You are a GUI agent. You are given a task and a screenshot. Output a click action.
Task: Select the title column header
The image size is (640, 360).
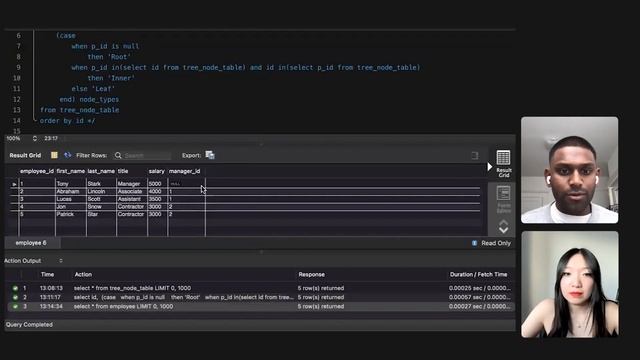tap(123, 171)
